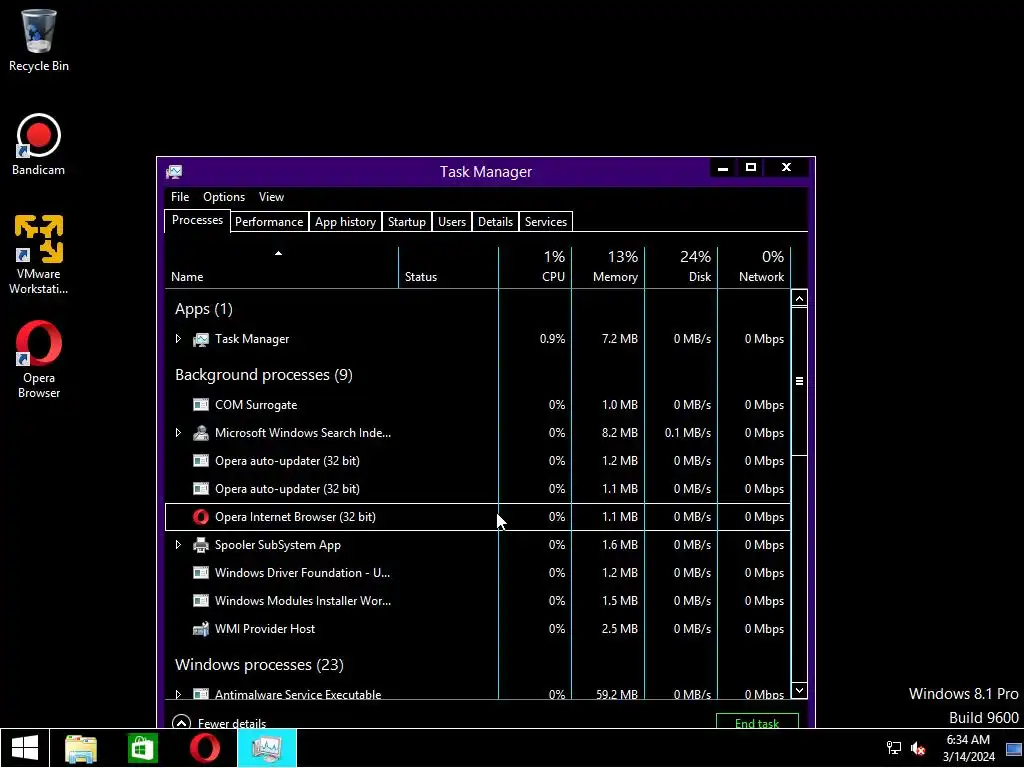Viewport: 1024px width, 768px height.
Task: Select the Task Manager process icon
Action: pyautogui.click(x=200, y=339)
